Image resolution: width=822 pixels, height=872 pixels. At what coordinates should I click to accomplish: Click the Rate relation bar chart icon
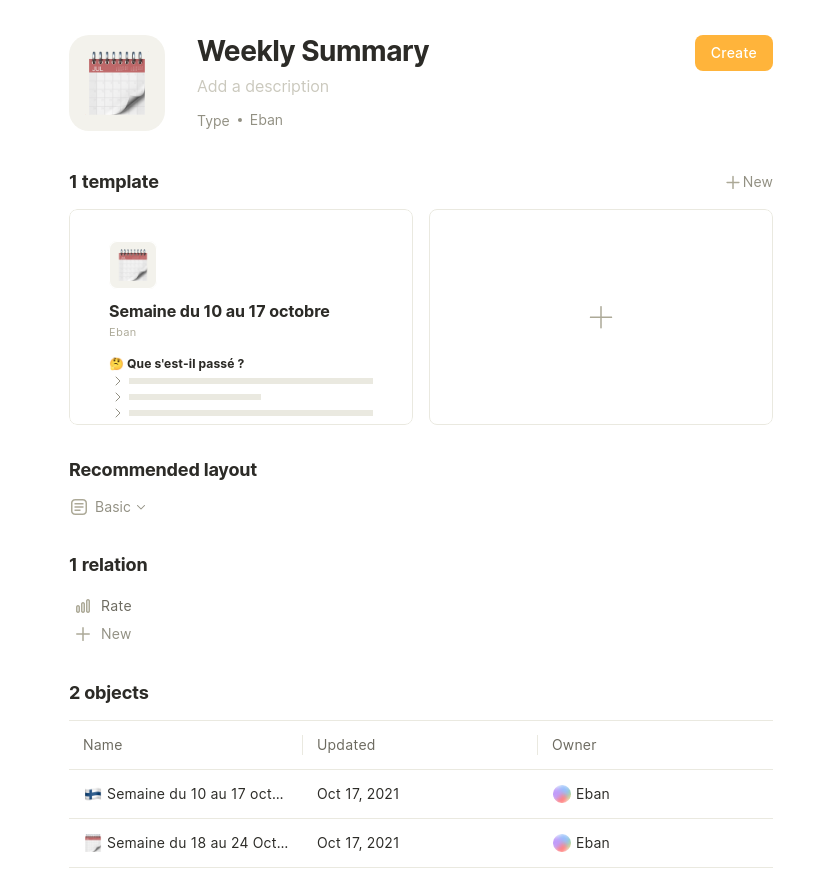(83, 606)
